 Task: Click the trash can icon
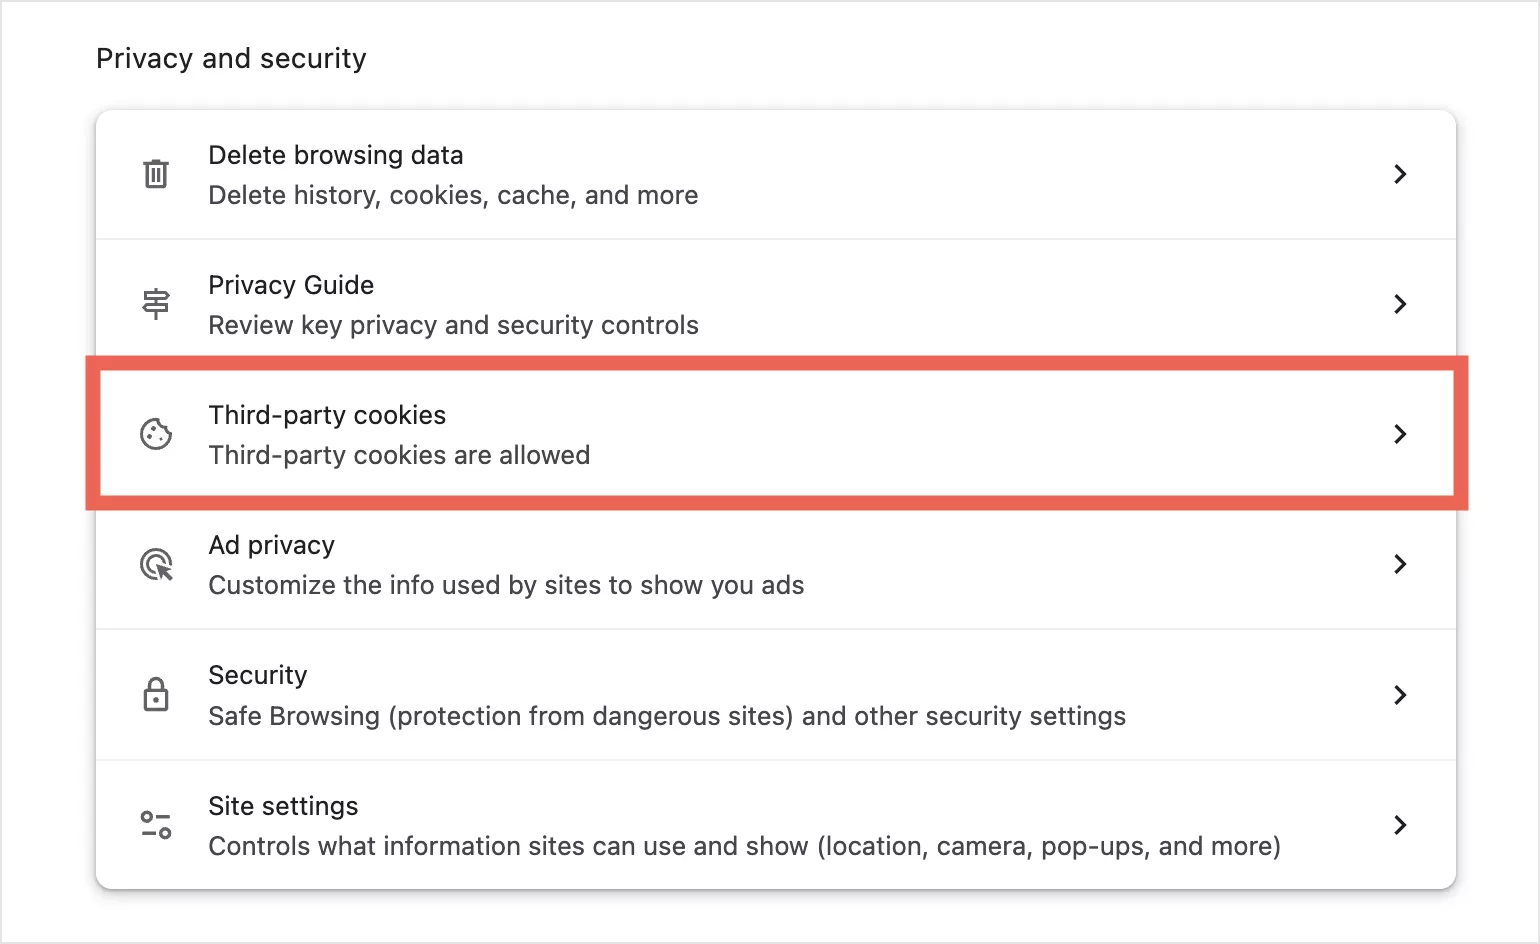pos(156,174)
